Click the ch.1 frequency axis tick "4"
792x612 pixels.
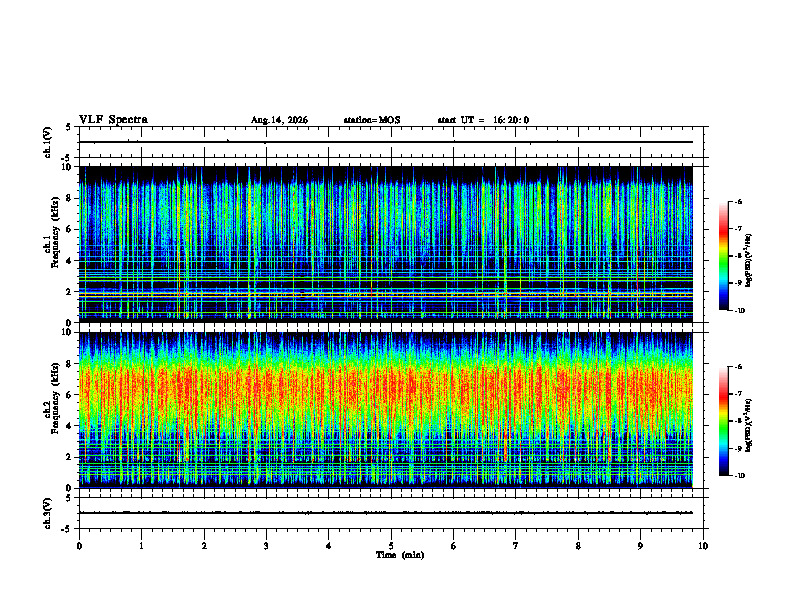pos(70,261)
